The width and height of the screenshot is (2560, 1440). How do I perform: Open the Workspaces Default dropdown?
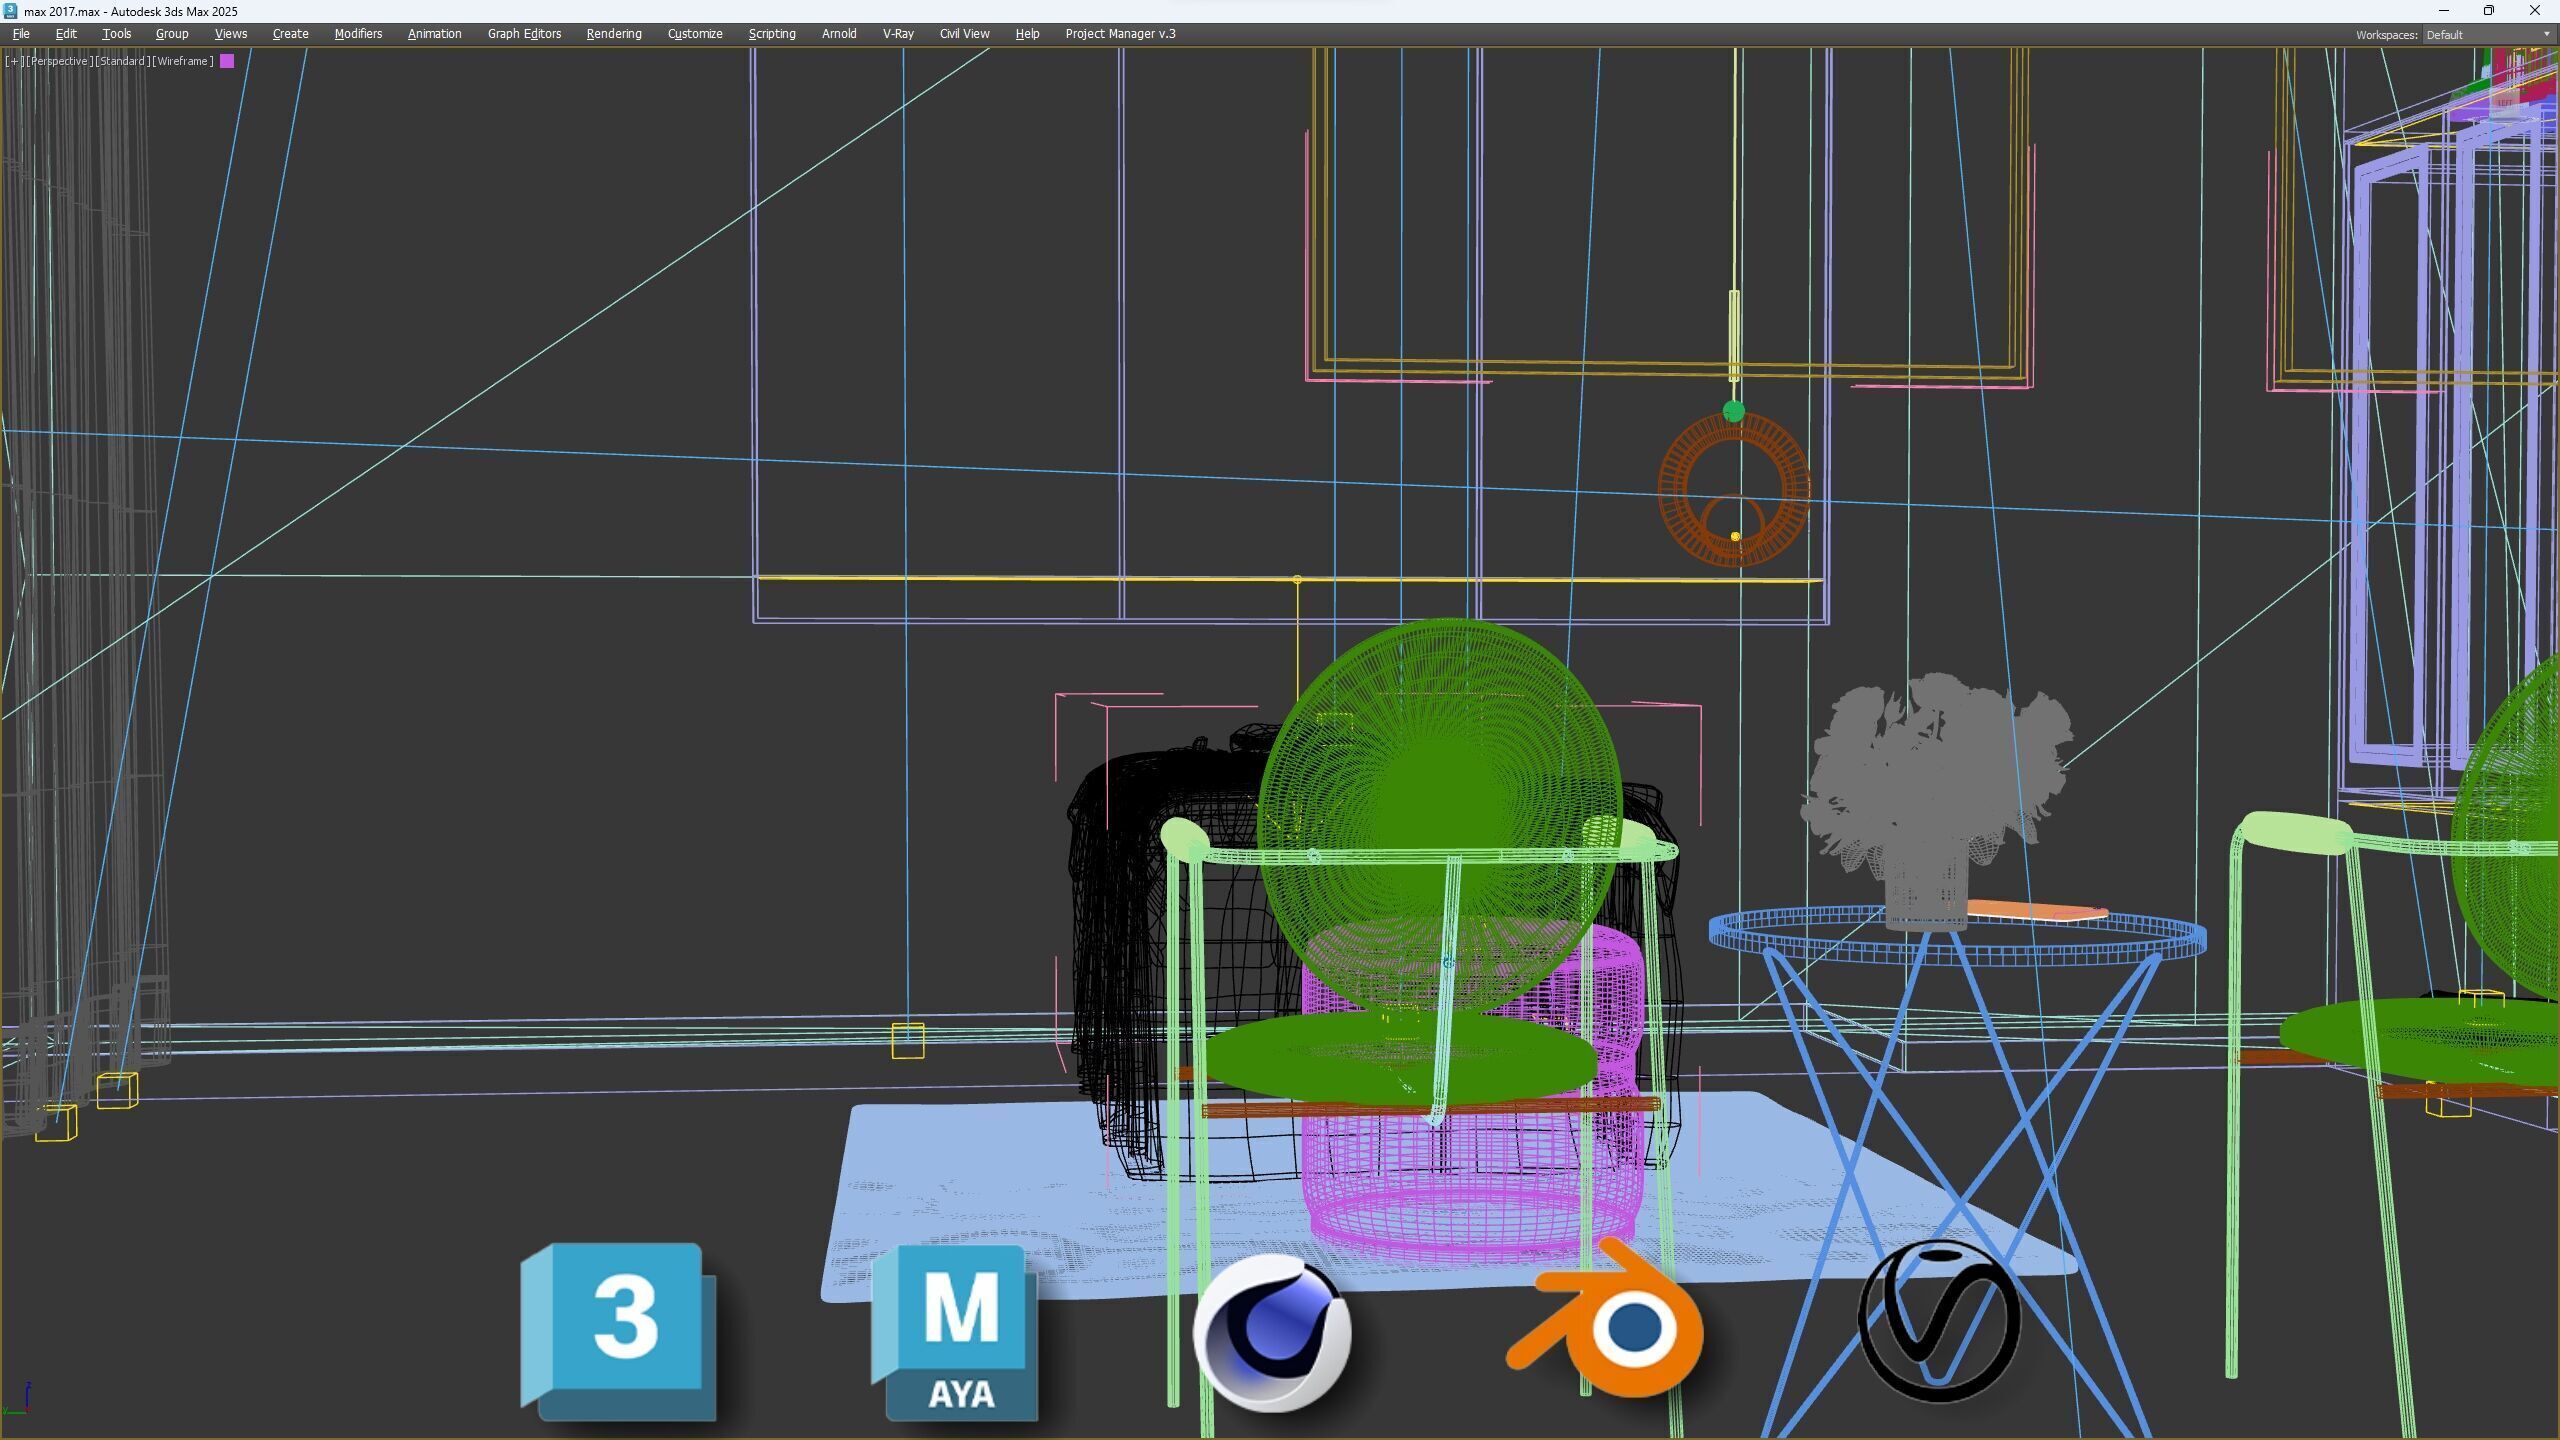[x=2486, y=35]
